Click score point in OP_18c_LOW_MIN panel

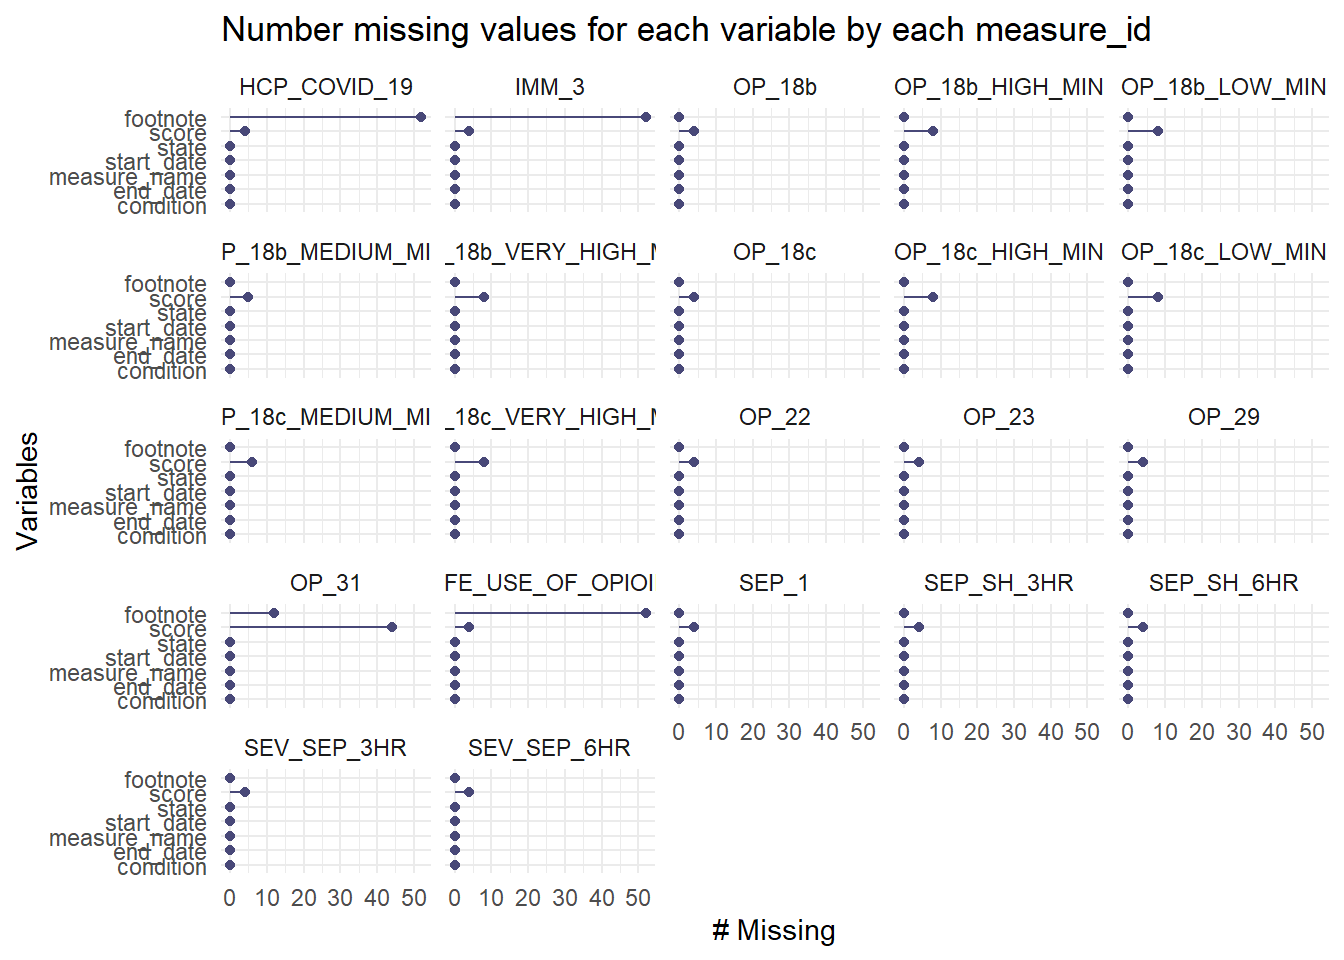click(1158, 297)
